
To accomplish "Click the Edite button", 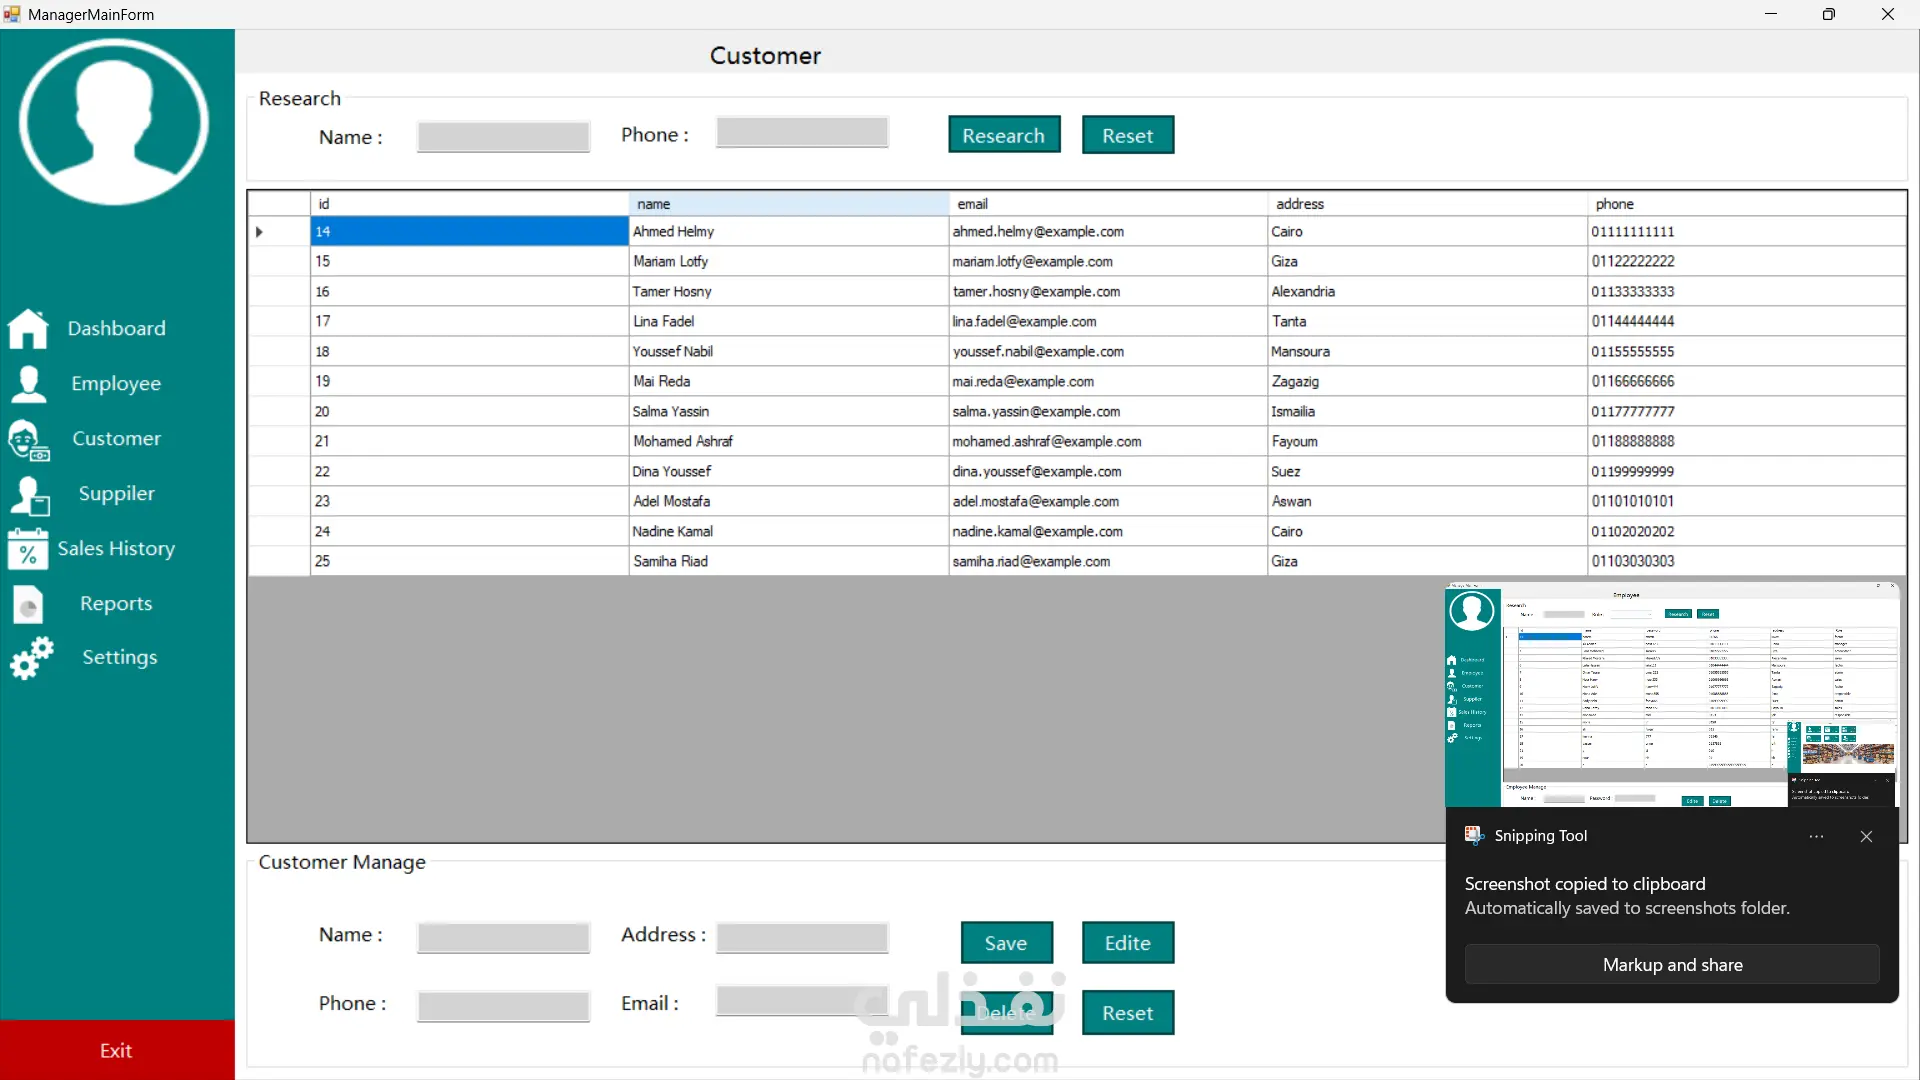I will [x=1127, y=943].
